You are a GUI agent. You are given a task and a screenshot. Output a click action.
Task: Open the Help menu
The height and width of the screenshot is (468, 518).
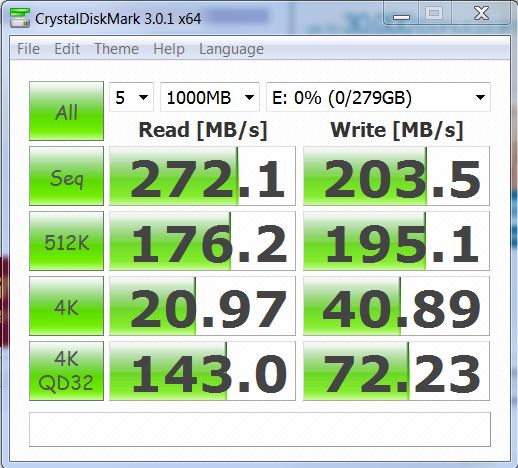point(169,49)
